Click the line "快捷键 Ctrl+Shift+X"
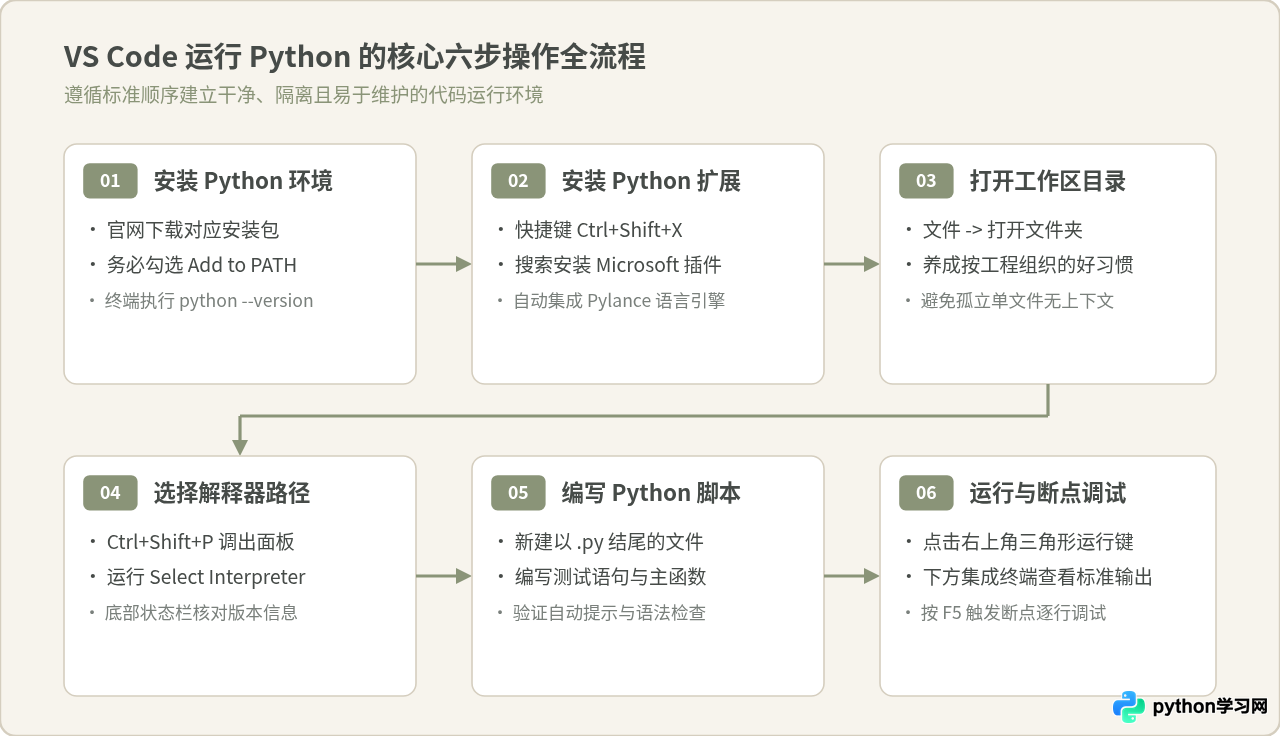 click(x=599, y=230)
